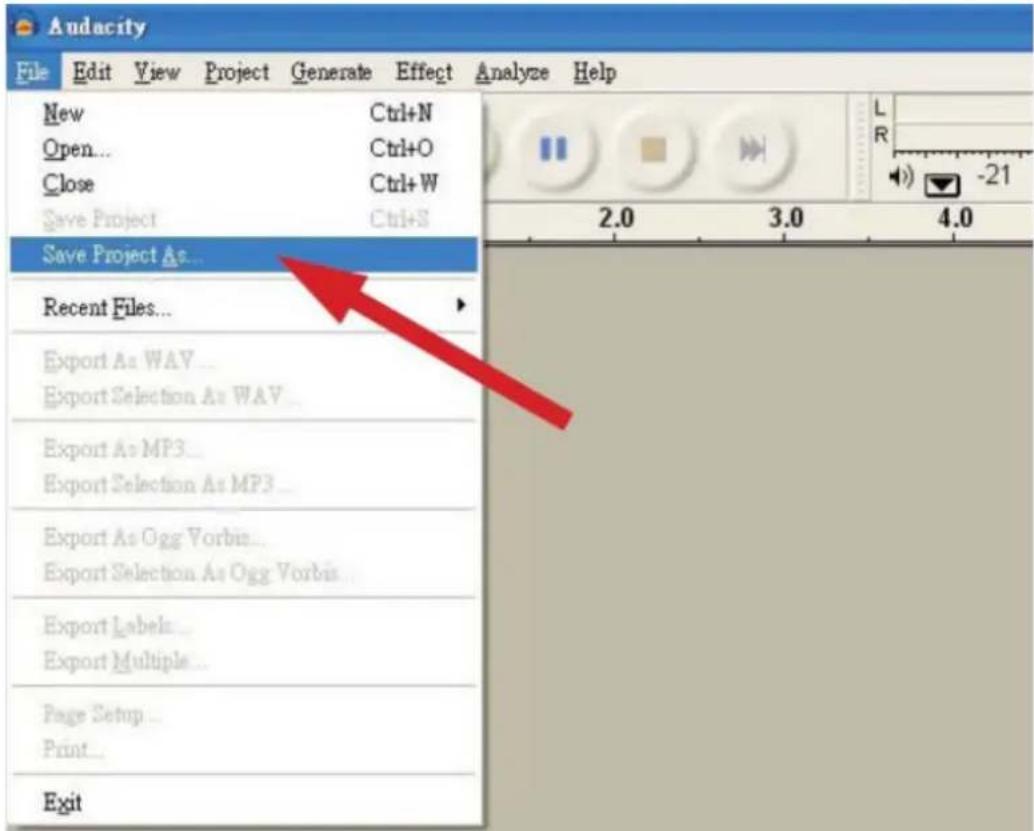Click the Stop button in transport toolbar
Viewport: 1034px width, 831px height.
pos(653,149)
